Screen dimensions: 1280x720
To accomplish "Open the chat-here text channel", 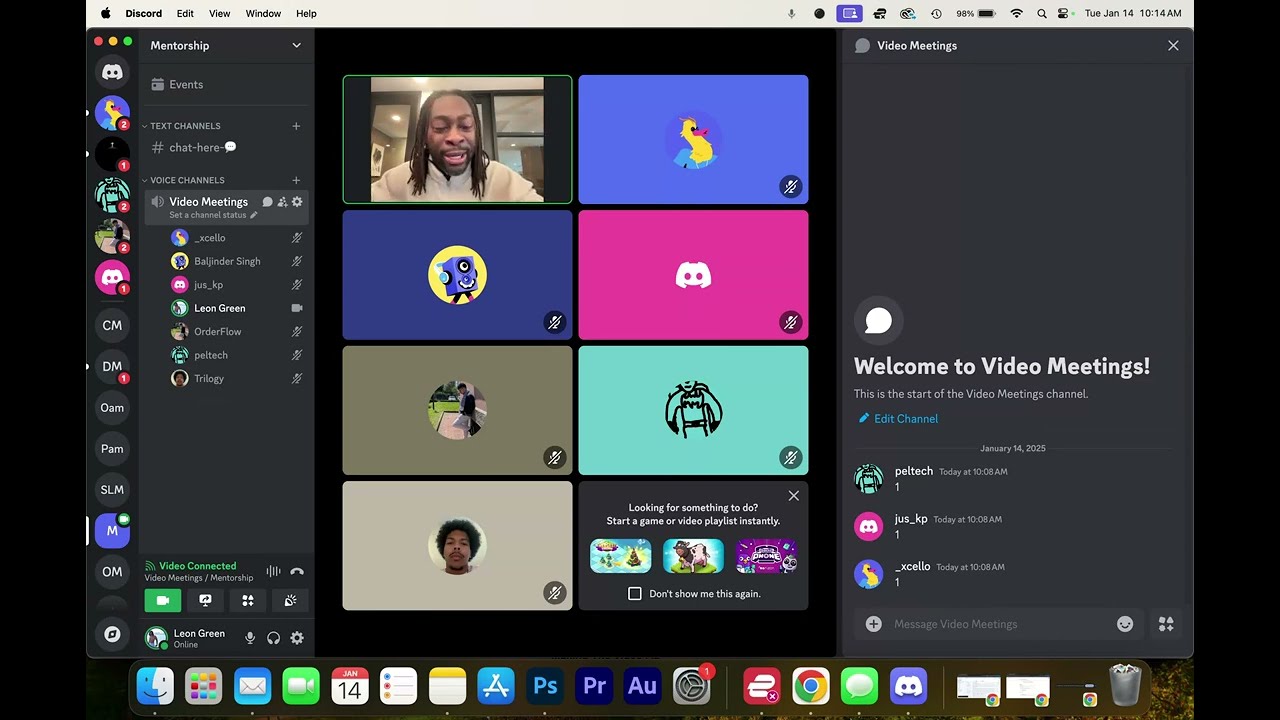I will [x=226, y=147].
